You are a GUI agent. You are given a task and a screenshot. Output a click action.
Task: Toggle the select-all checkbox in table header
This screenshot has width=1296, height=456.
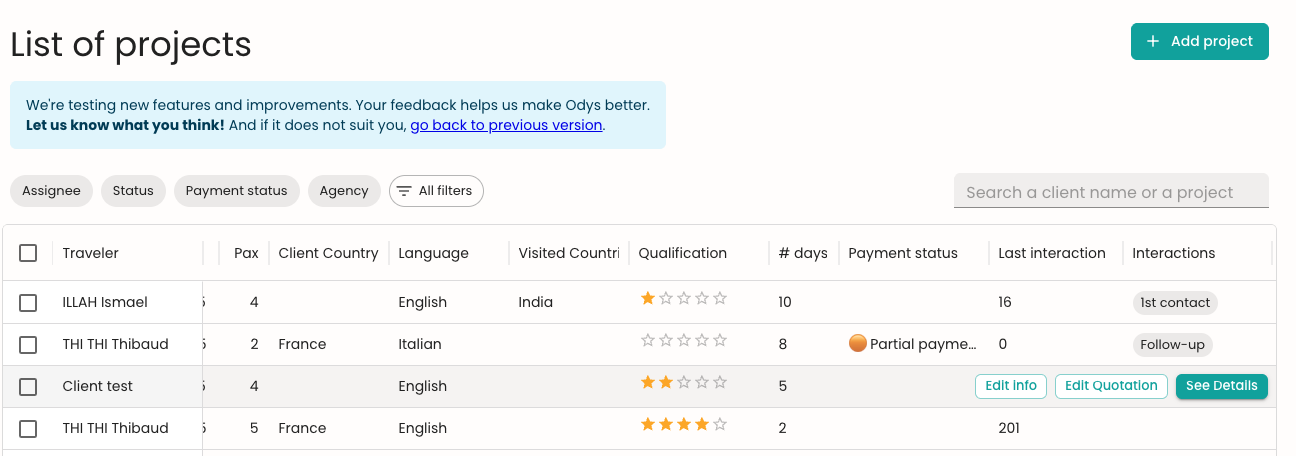click(28, 253)
